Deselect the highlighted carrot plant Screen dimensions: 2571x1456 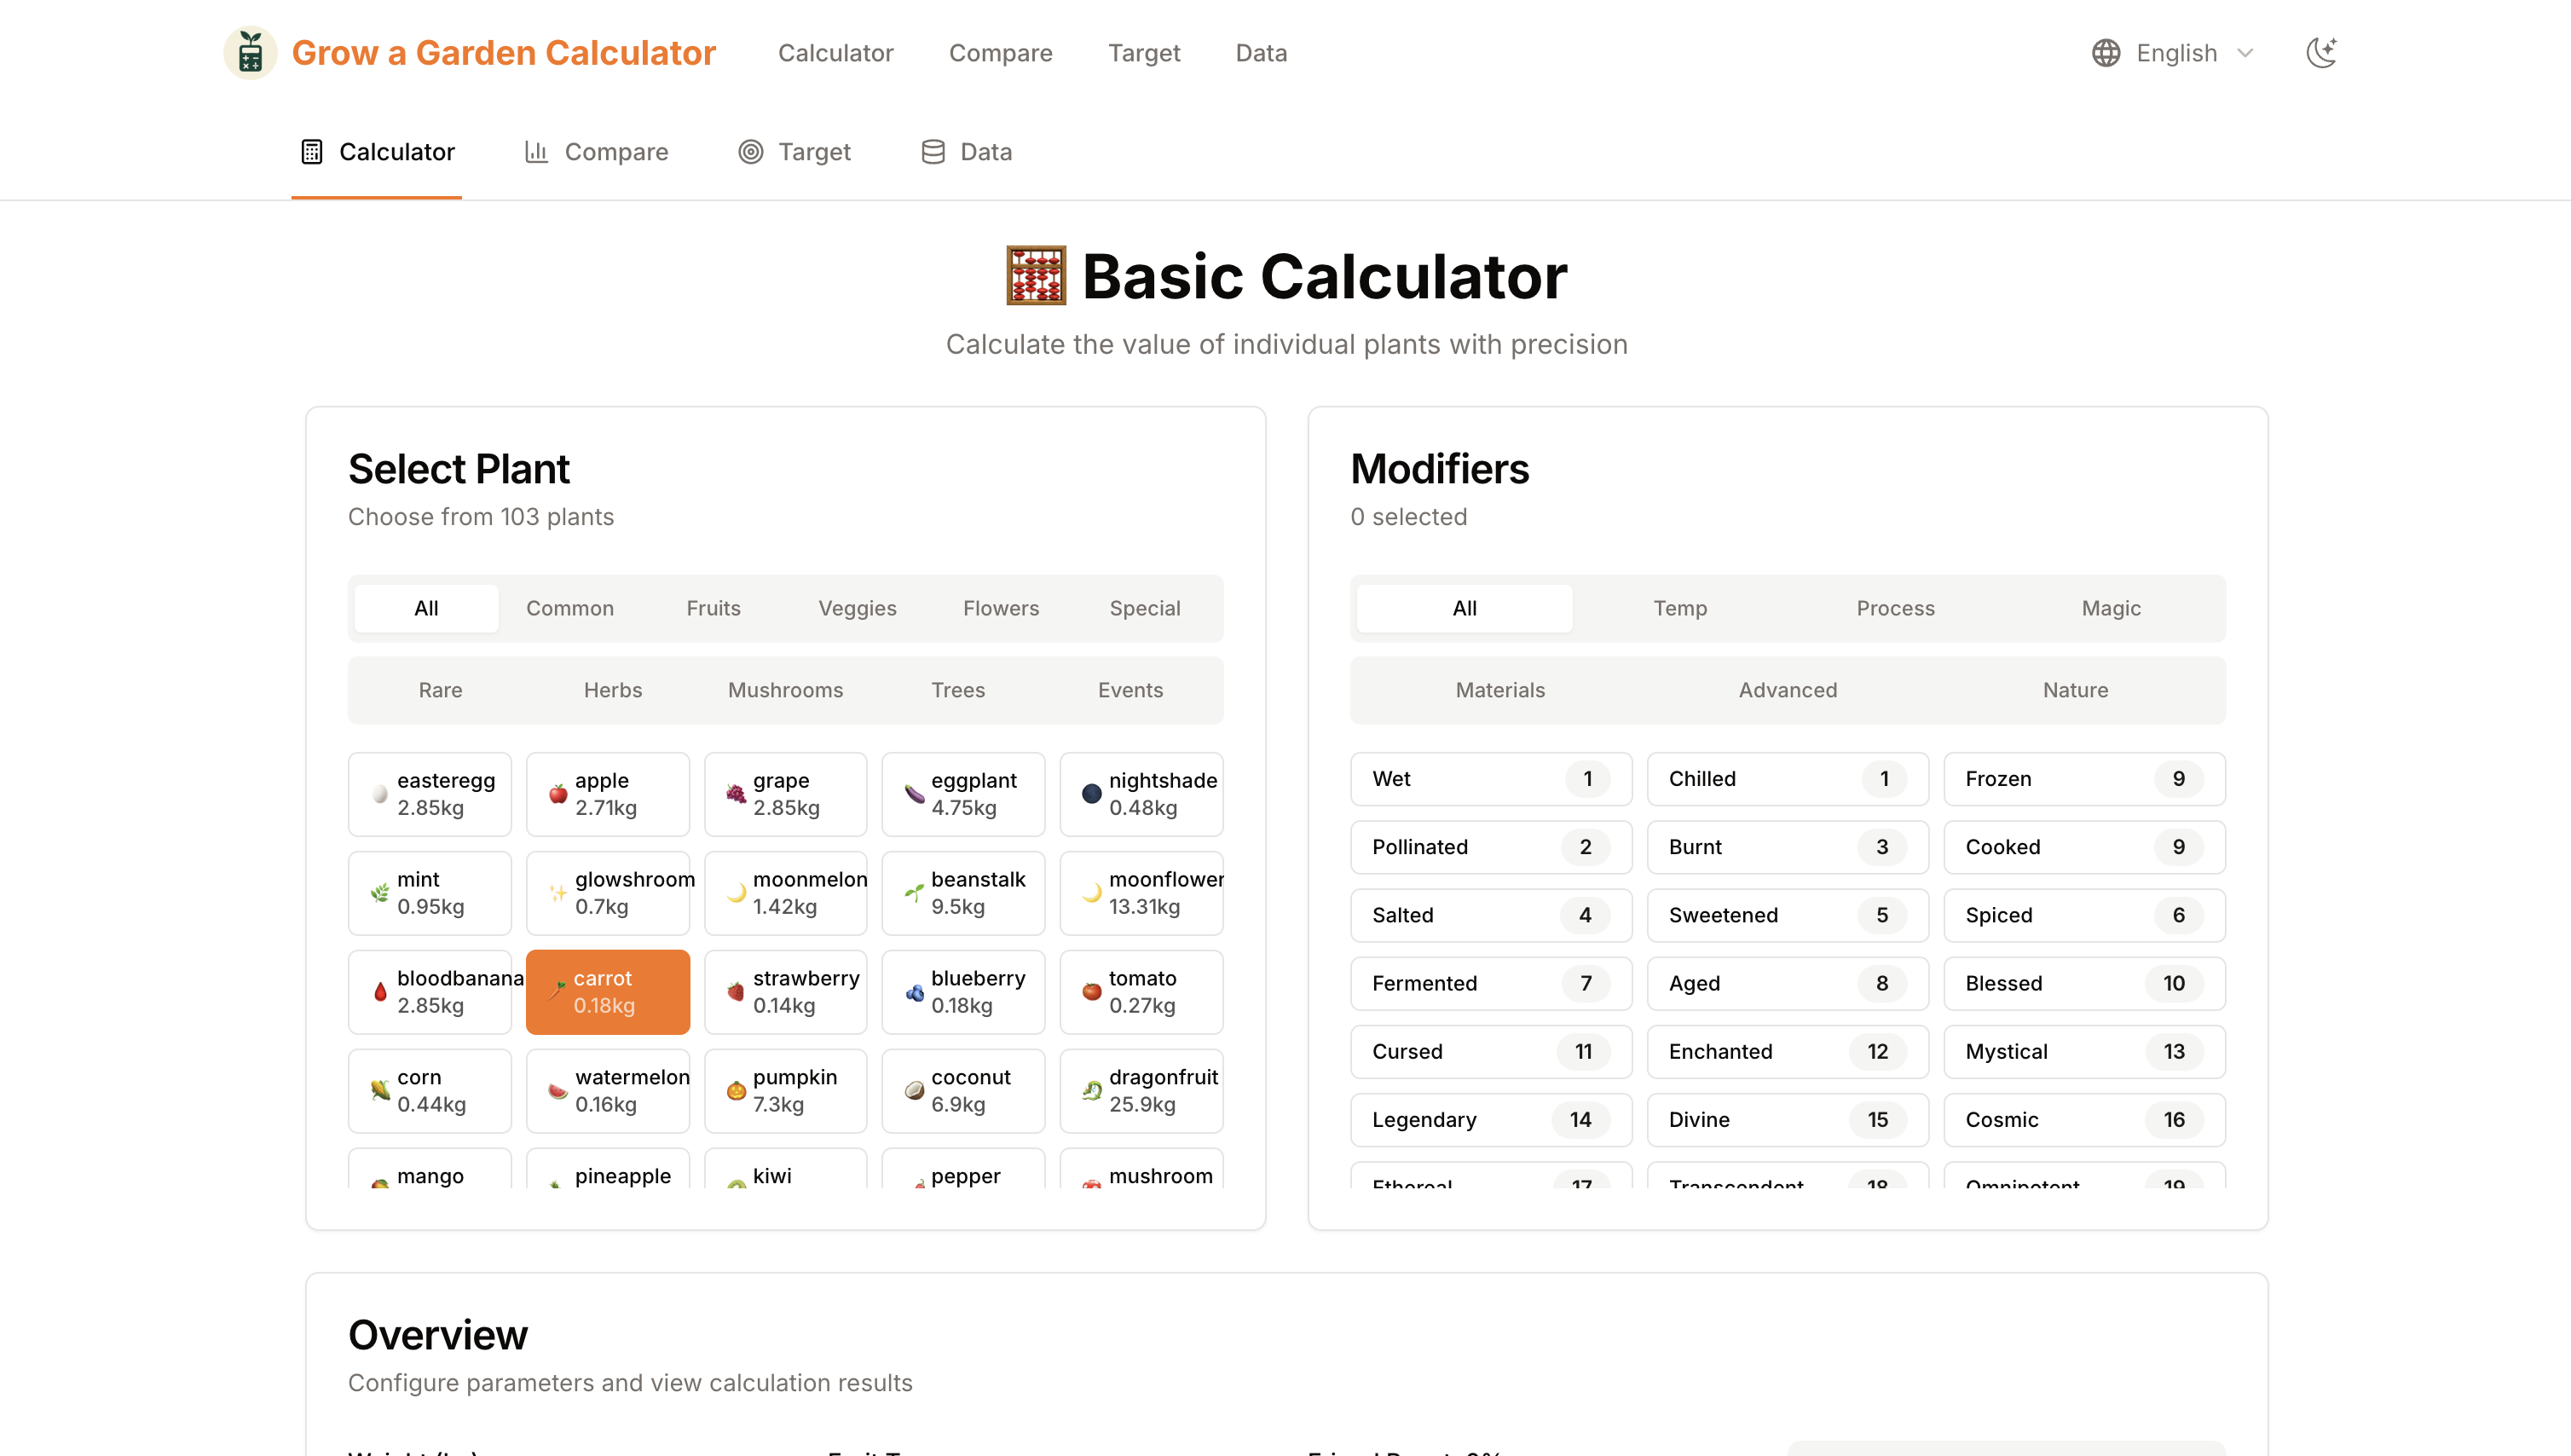tap(607, 991)
